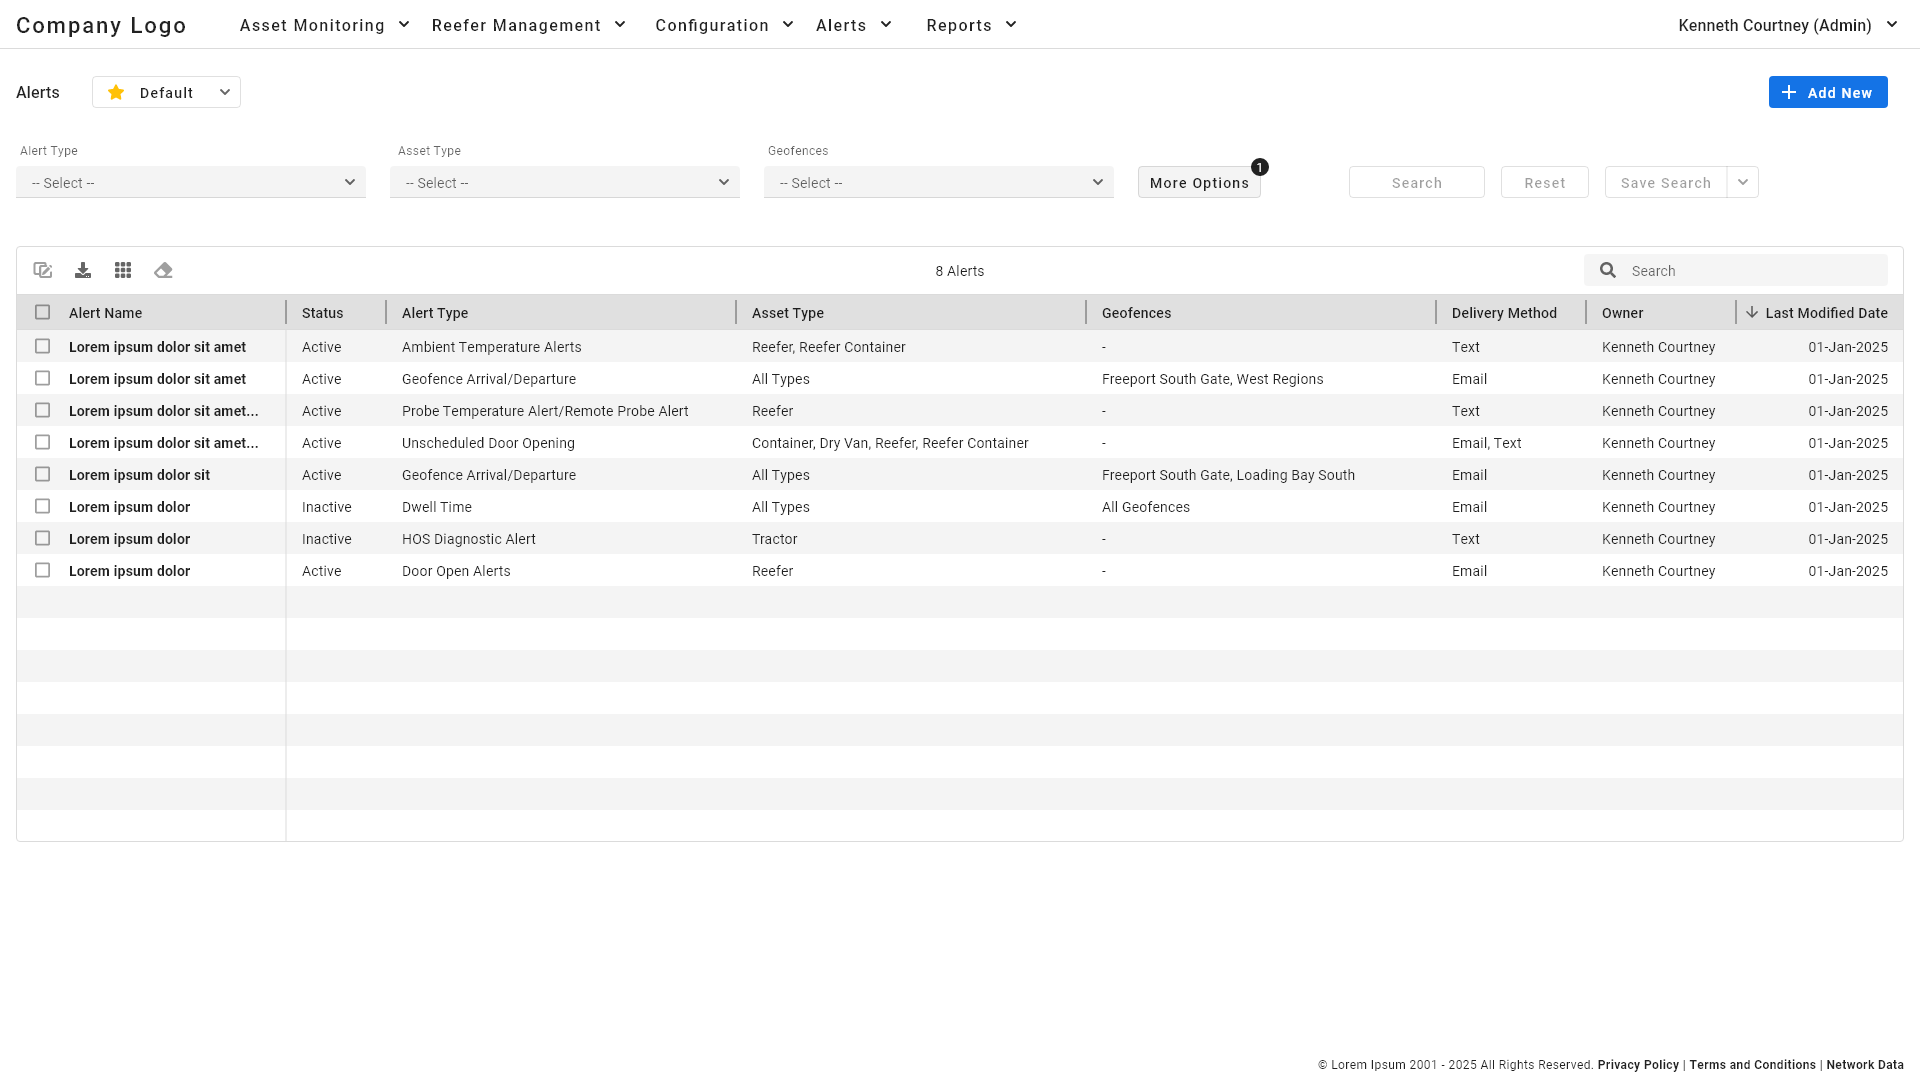Click the yellow star favorite icon
Image resolution: width=1920 pixels, height=1080 pixels.
coord(116,92)
